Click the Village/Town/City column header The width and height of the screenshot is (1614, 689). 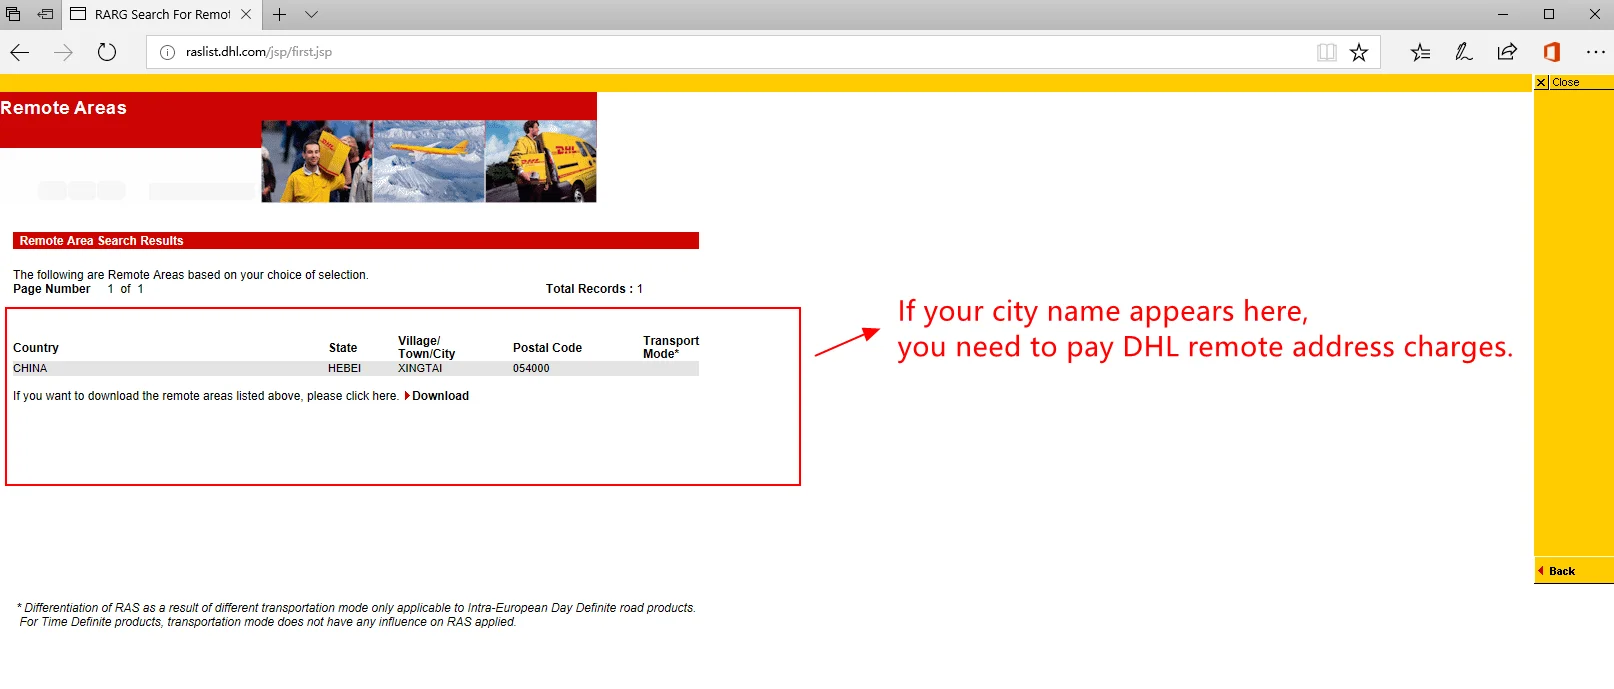(427, 347)
